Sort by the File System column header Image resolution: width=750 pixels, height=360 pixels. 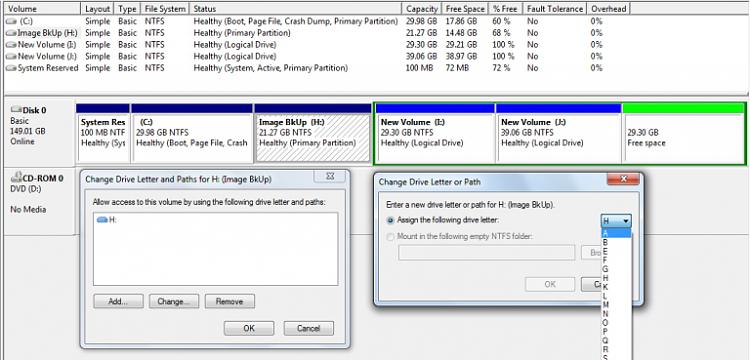pos(165,9)
